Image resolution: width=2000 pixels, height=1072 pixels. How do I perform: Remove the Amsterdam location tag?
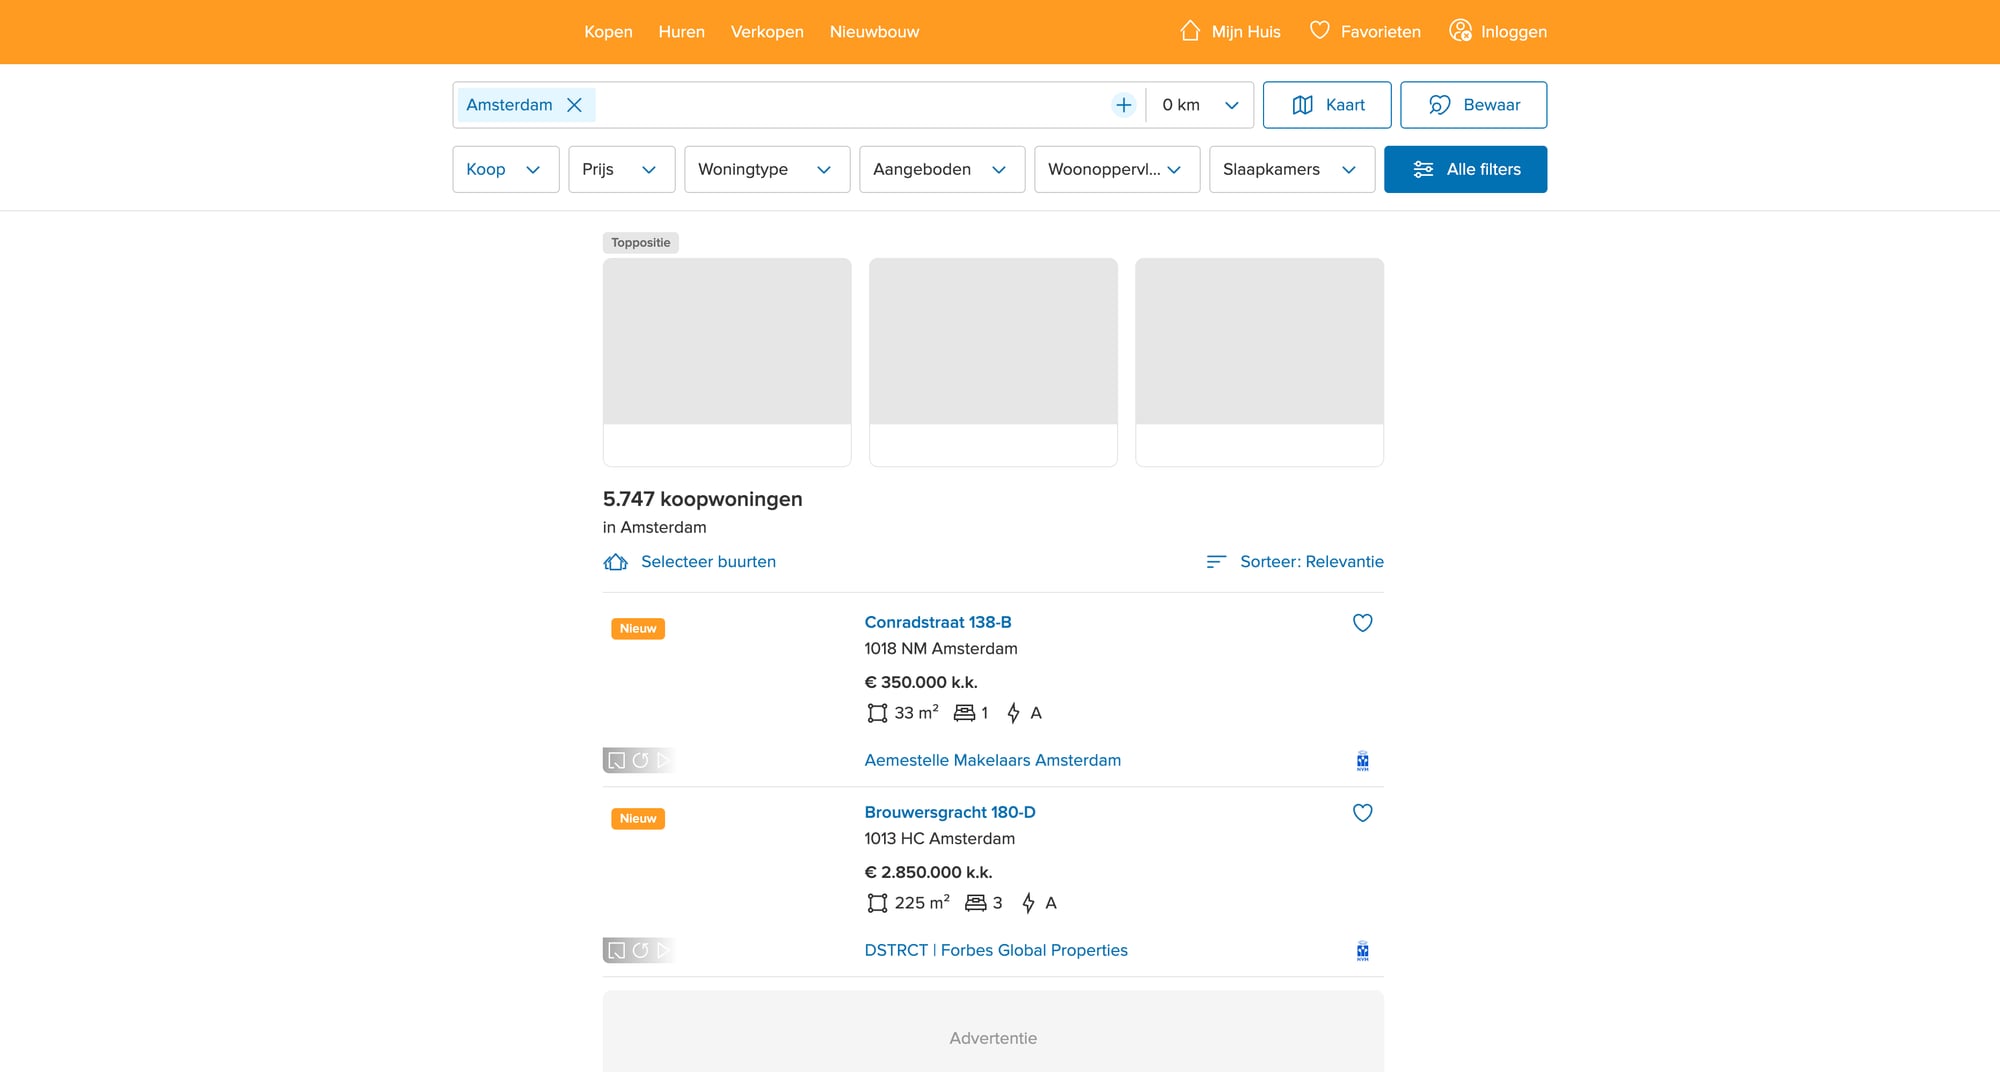click(574, 105)
